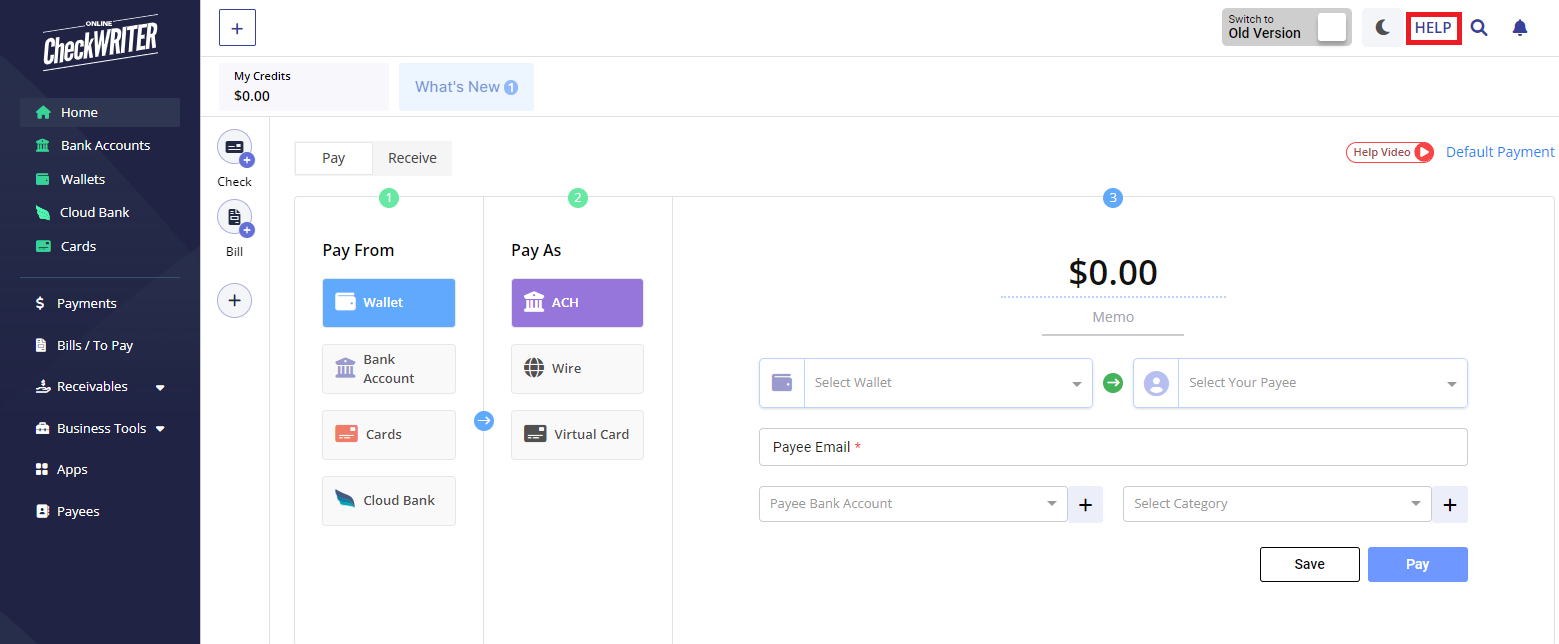Click the blue arrow between columns
This screenshot has width=1559, height=644.
coord(484,421)
